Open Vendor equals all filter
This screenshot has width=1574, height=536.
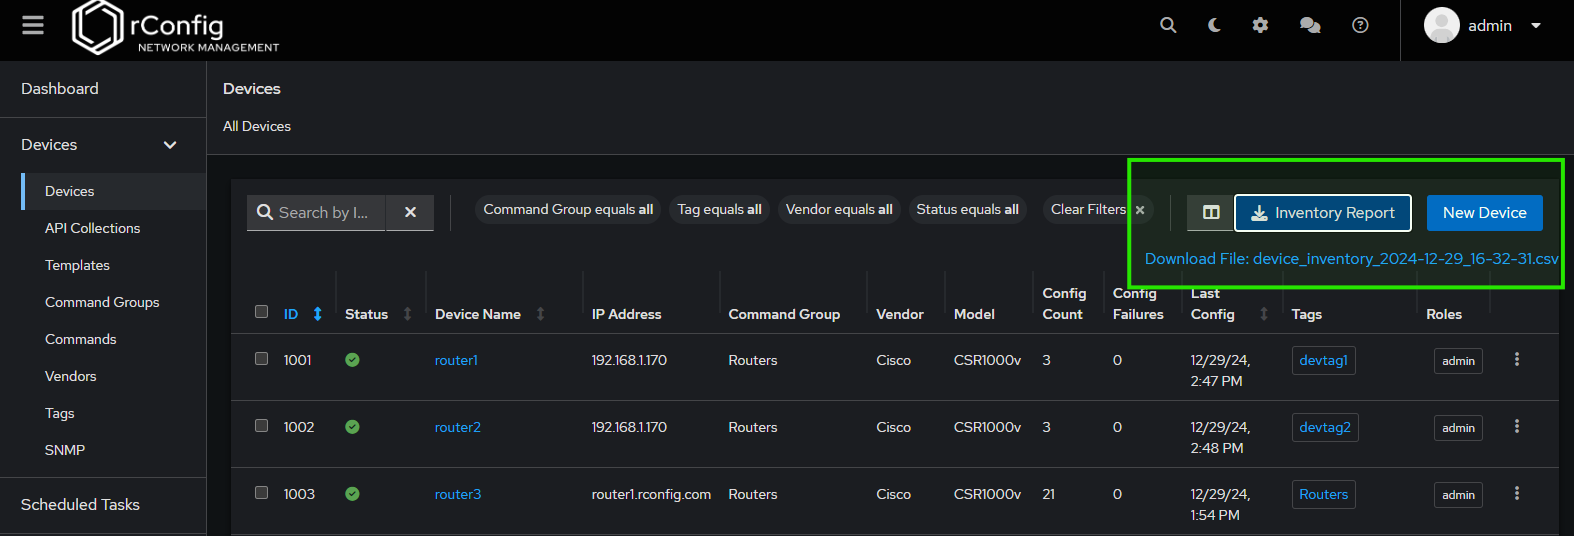pyautogui.click(x=839, y=209)
